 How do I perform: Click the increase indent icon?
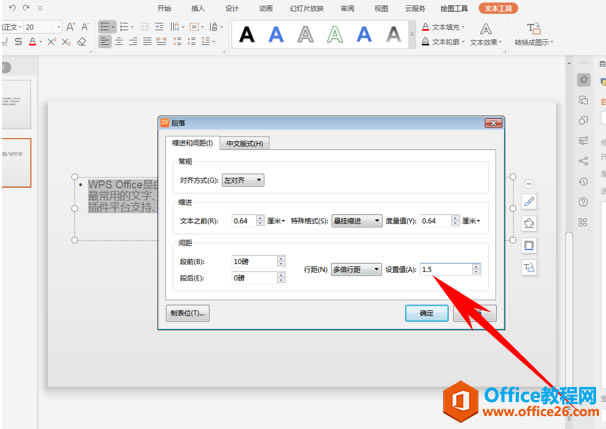pyautogui.click(x=159, y=27)
